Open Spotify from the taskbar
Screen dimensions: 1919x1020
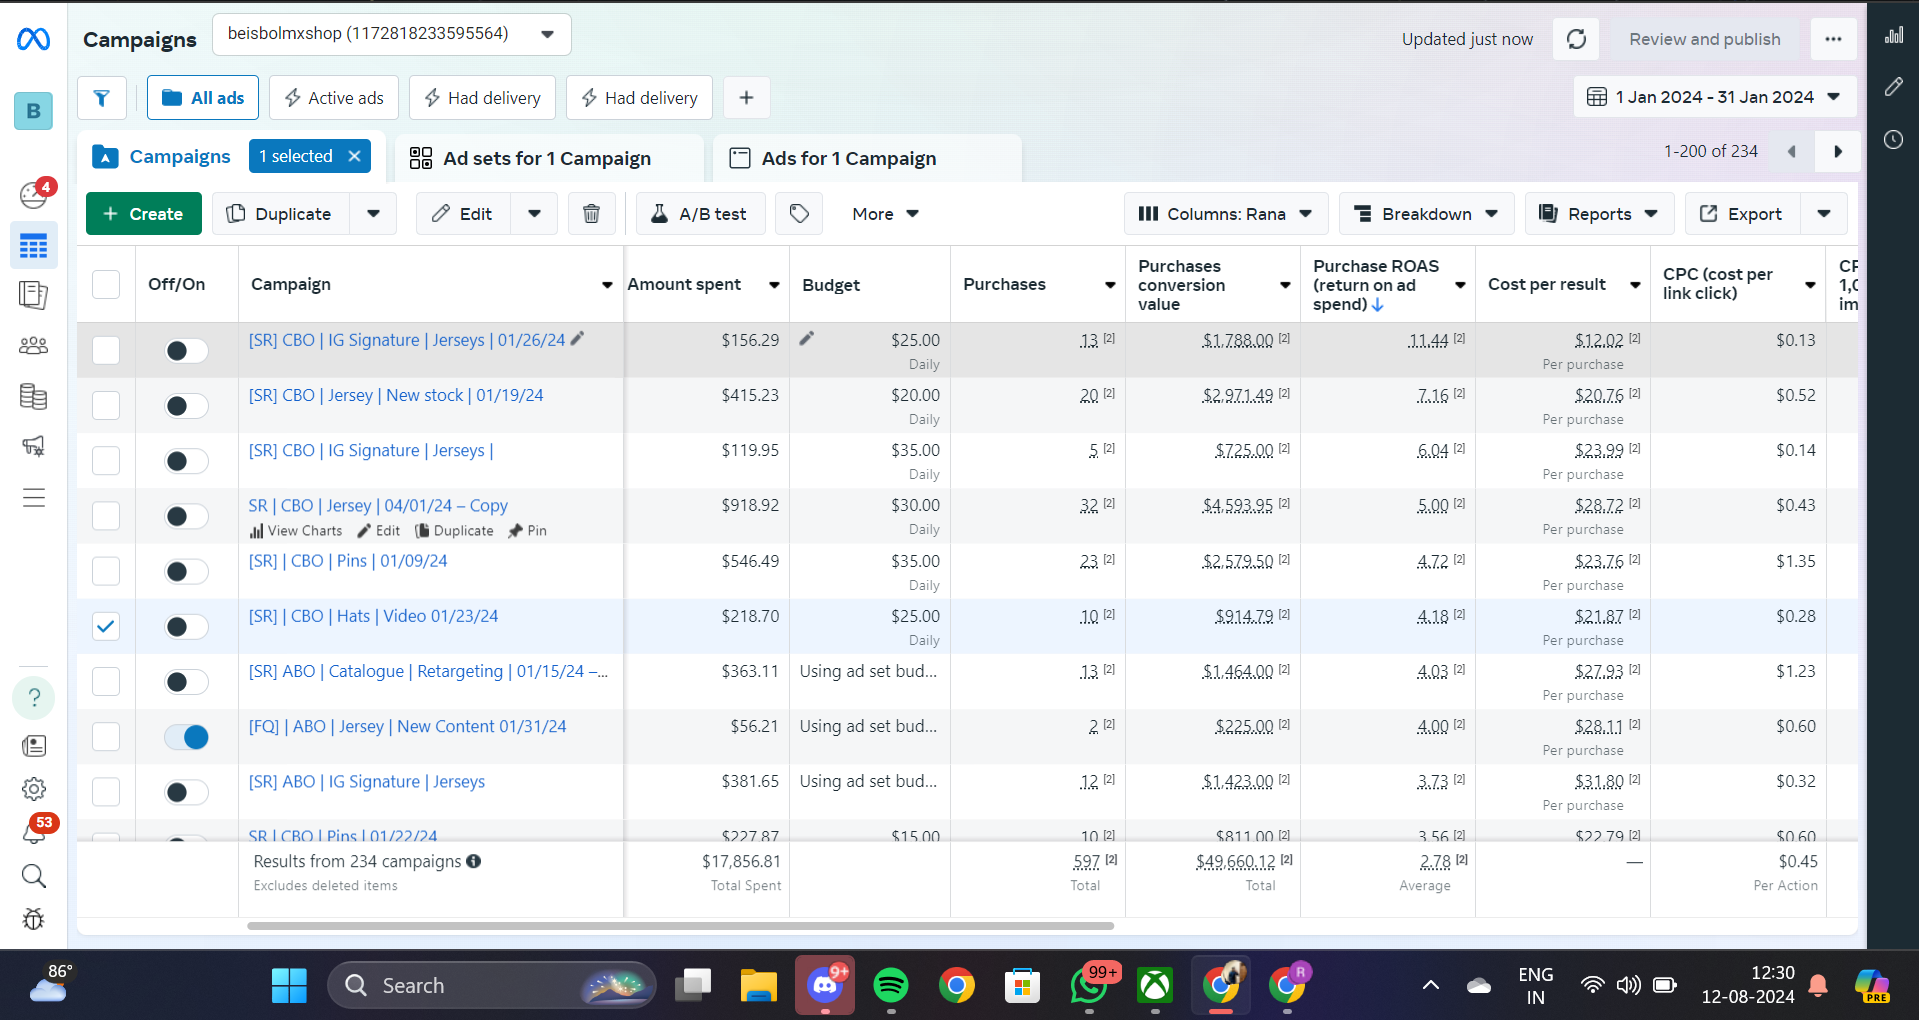pos(891,986)
